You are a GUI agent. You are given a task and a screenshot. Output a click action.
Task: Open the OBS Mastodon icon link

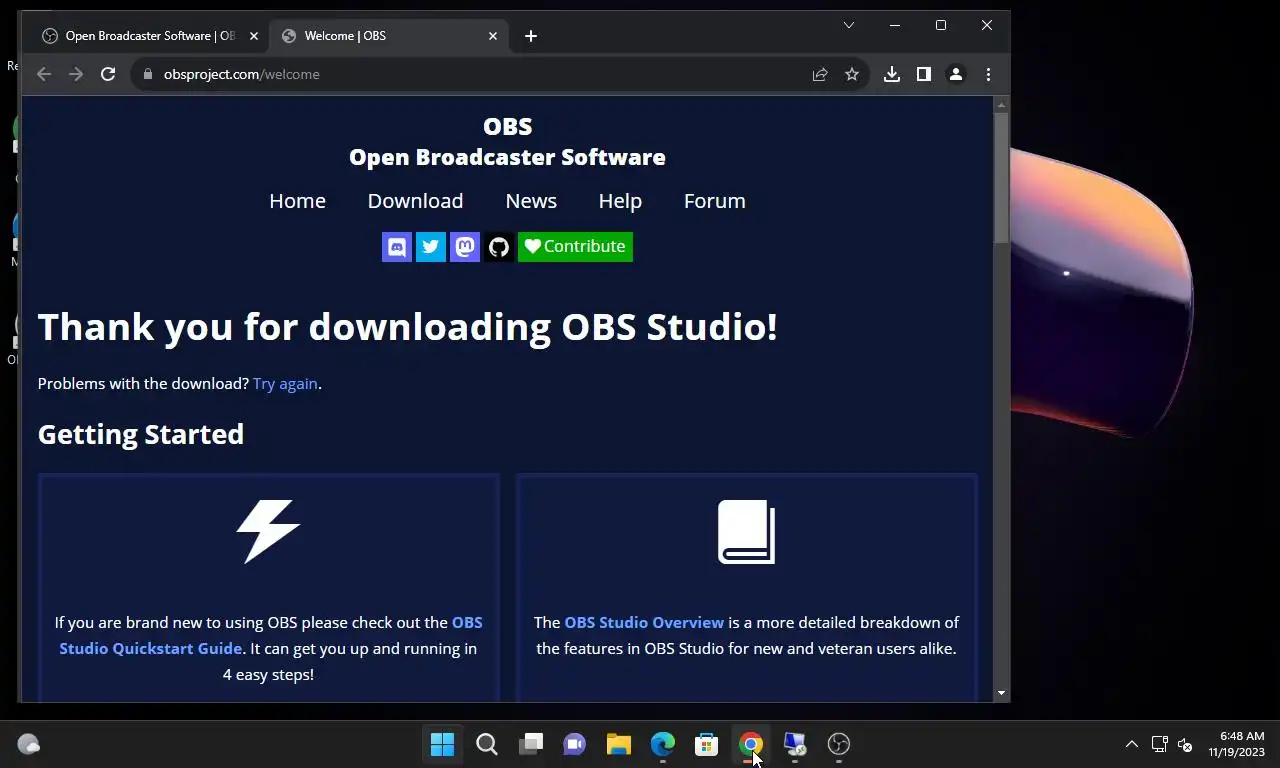[x=465, y=247]
